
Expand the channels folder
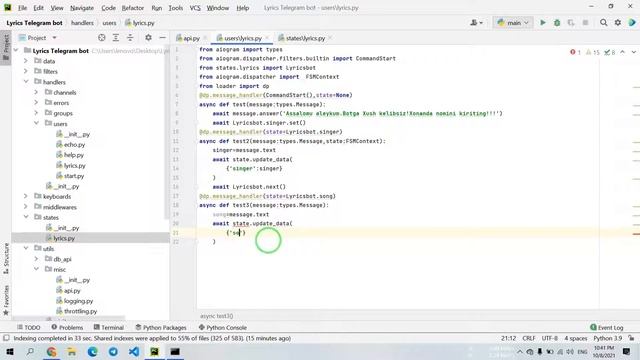(36, 92)
